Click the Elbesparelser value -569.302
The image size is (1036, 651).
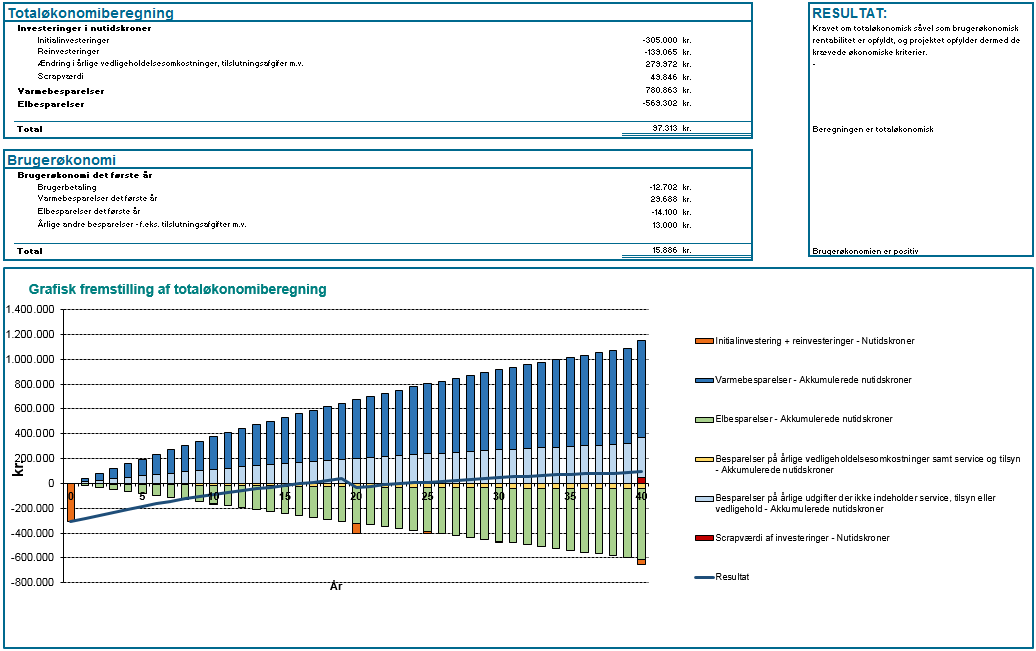[x=659, y=104]
